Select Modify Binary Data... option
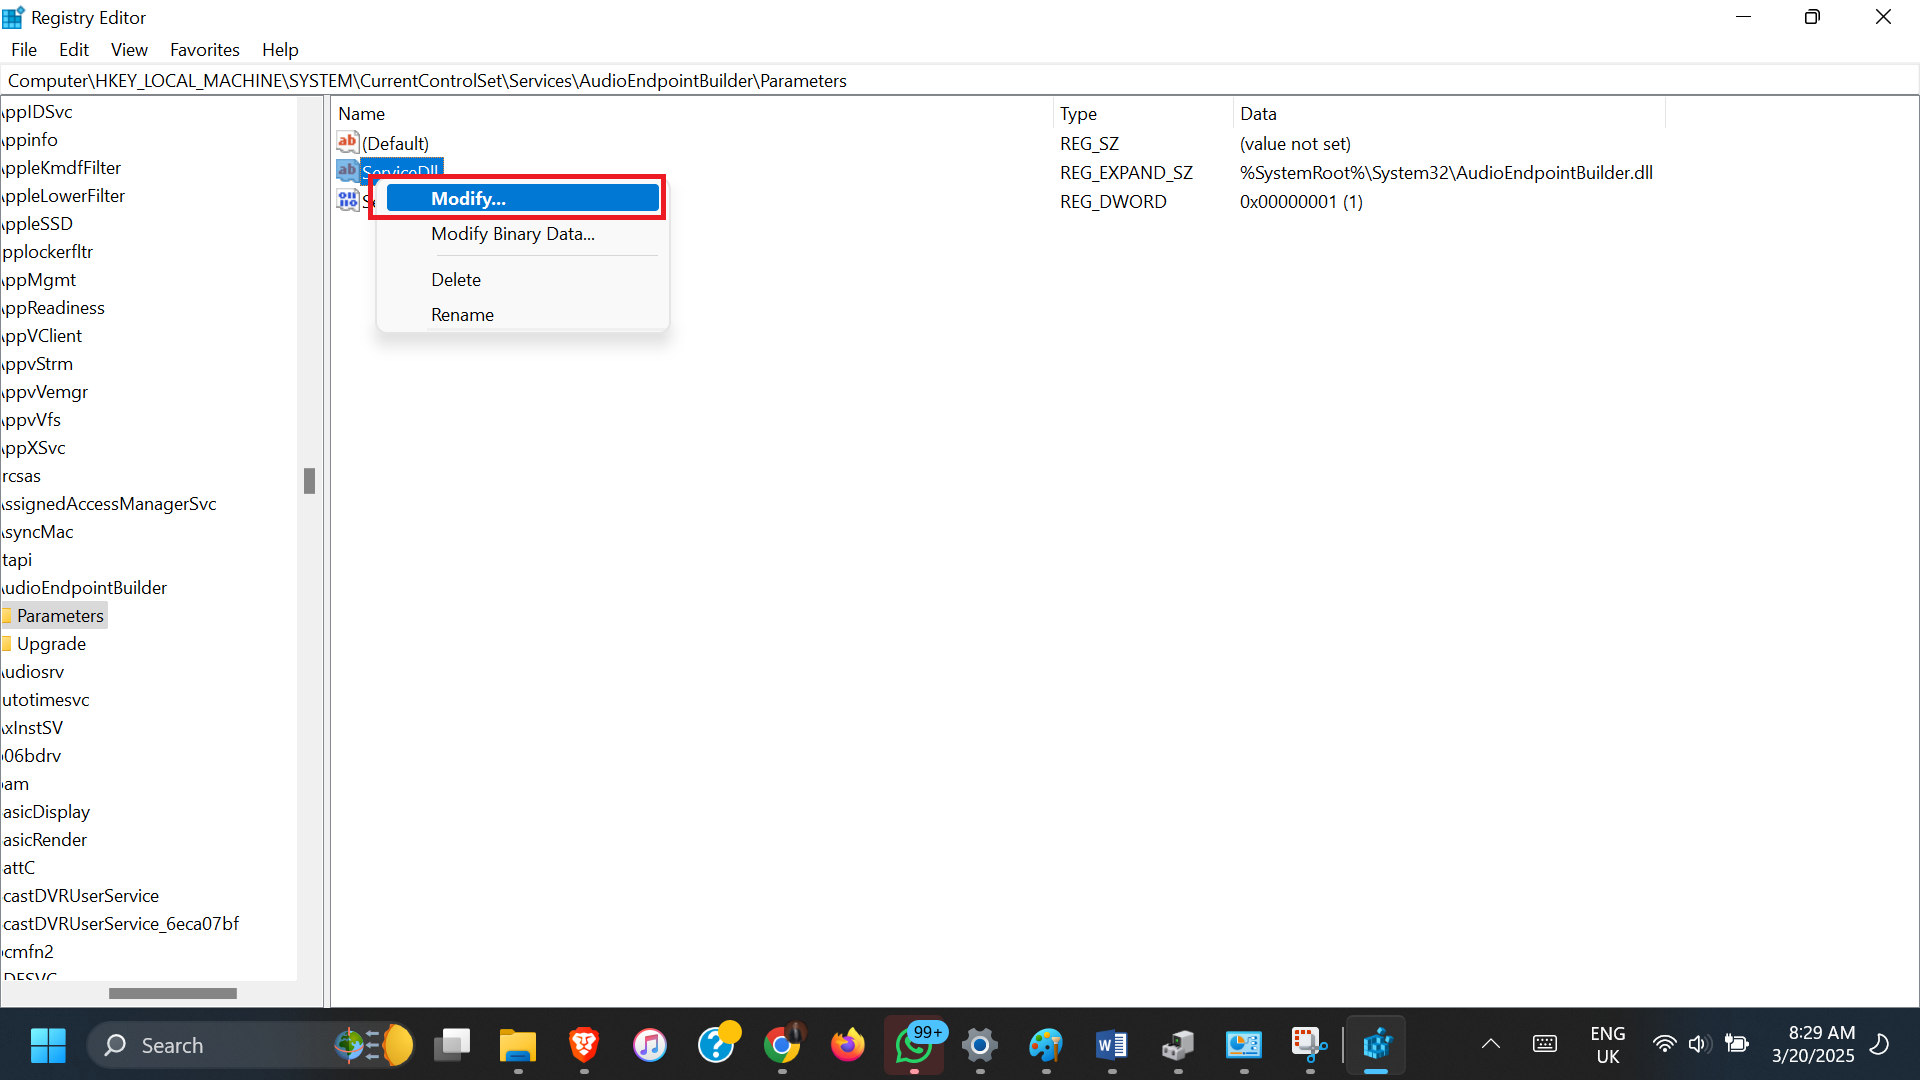The width and height of the screenshot is (1920, 1080). (x=512, y=234)
